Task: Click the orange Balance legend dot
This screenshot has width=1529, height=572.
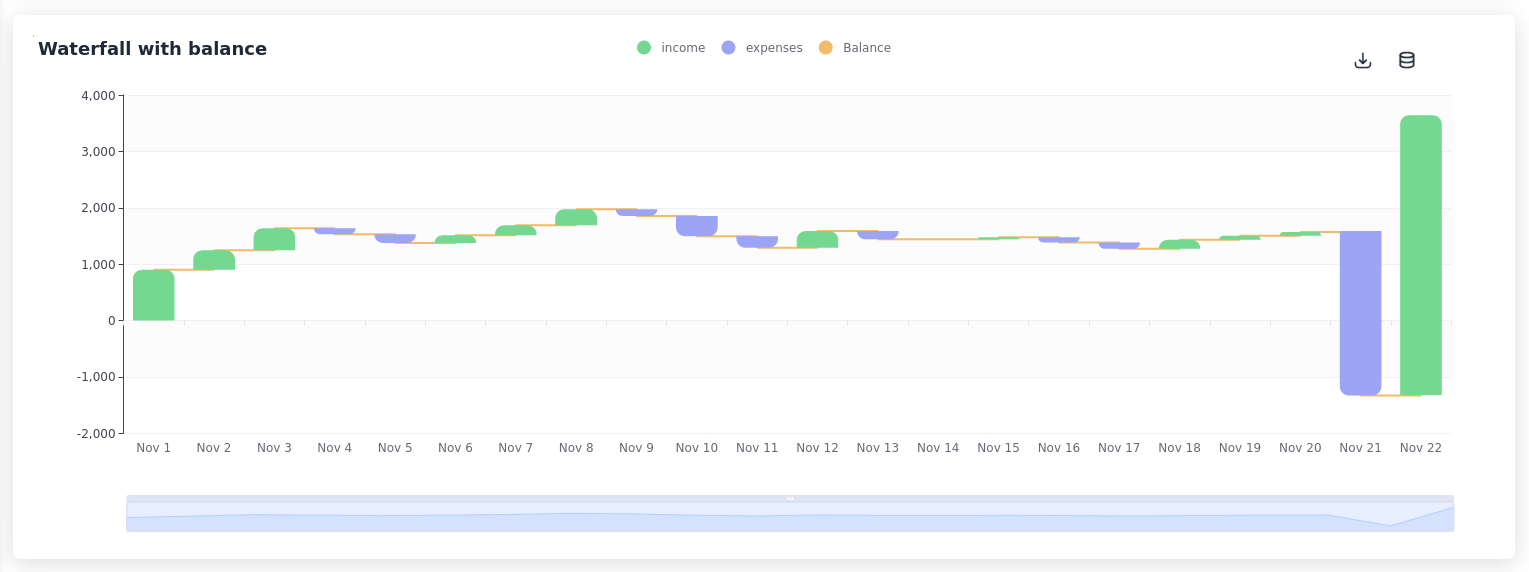Action: click(825, 48)
